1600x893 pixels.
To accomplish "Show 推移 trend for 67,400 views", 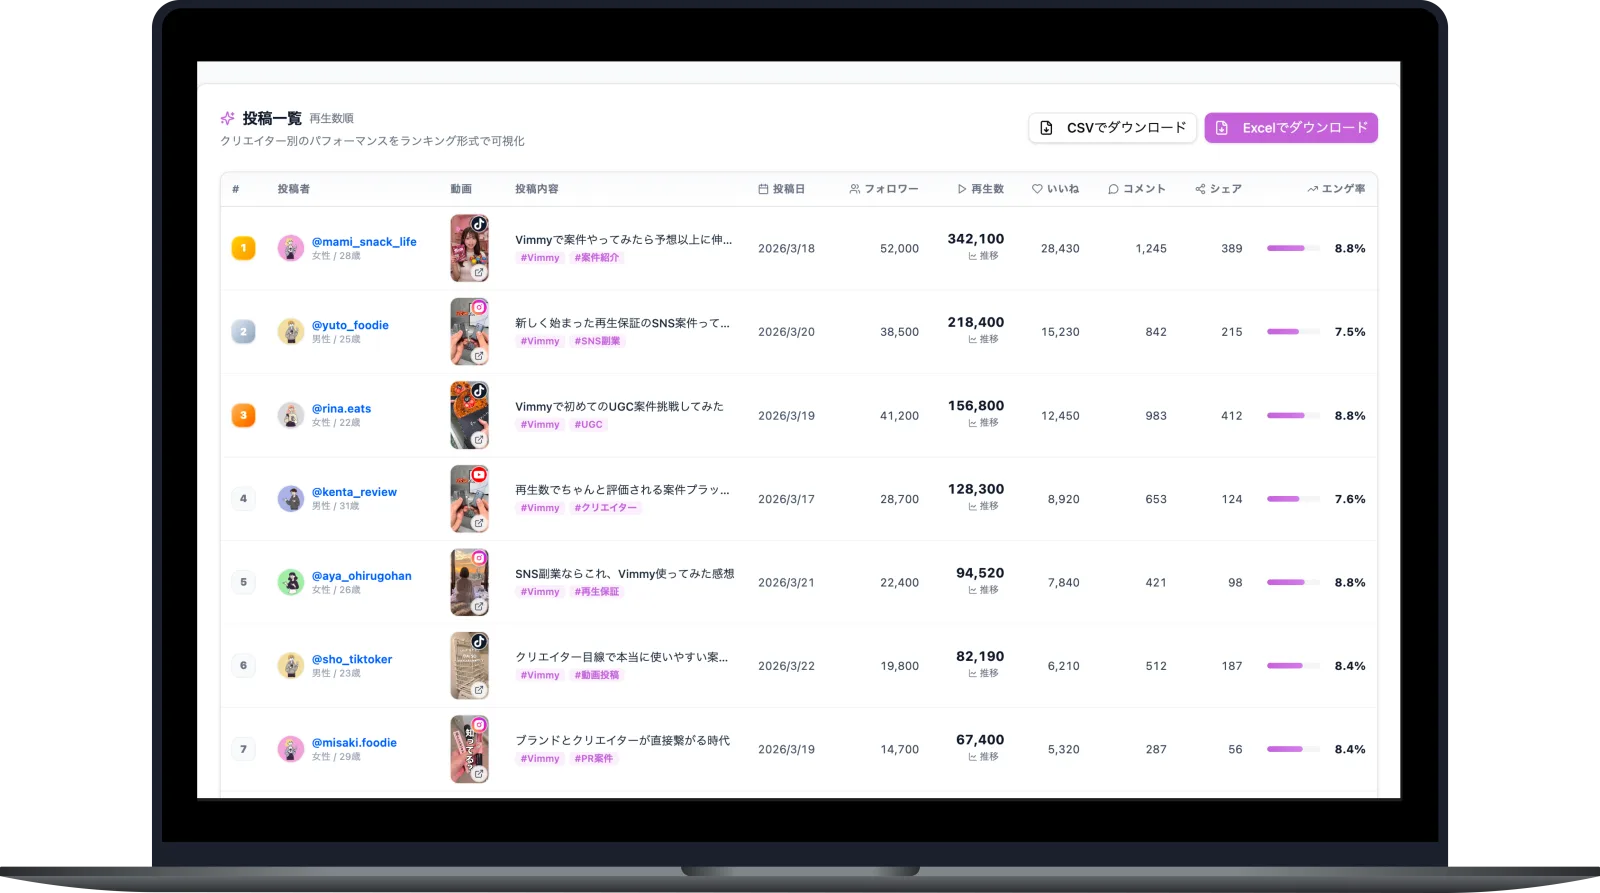I will 983,757.
